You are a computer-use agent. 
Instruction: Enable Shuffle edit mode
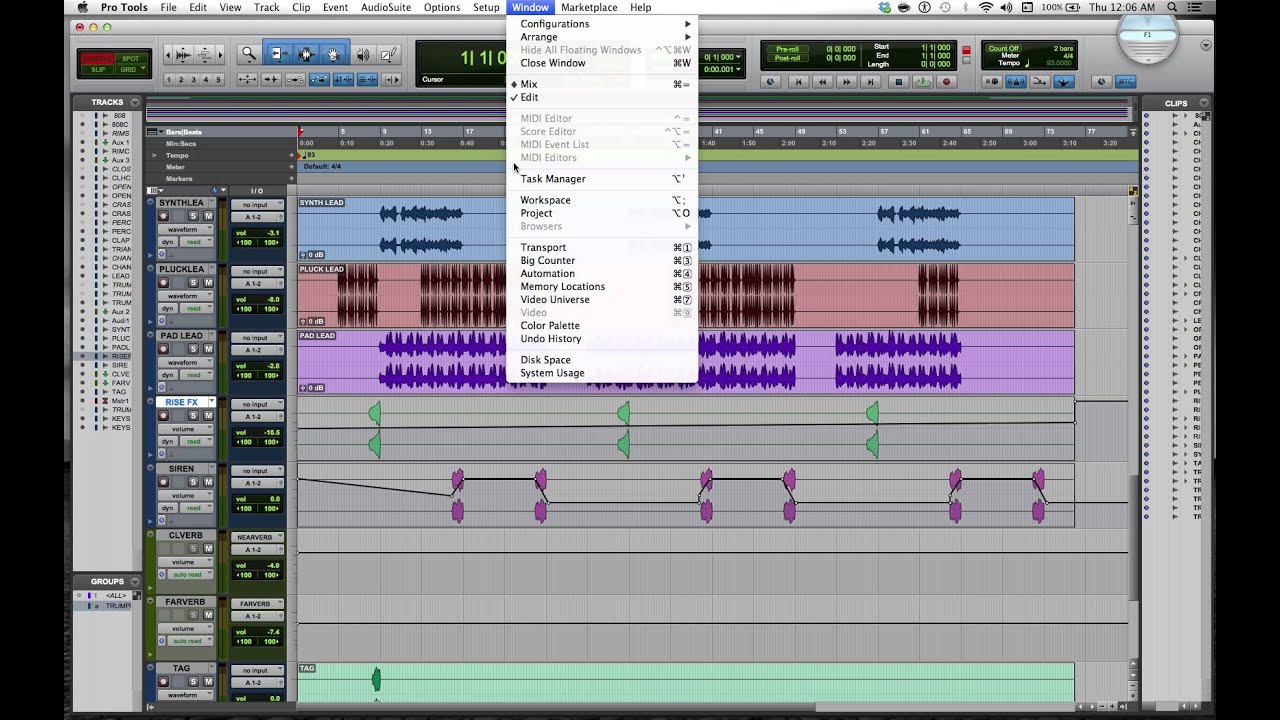[98, 58]
